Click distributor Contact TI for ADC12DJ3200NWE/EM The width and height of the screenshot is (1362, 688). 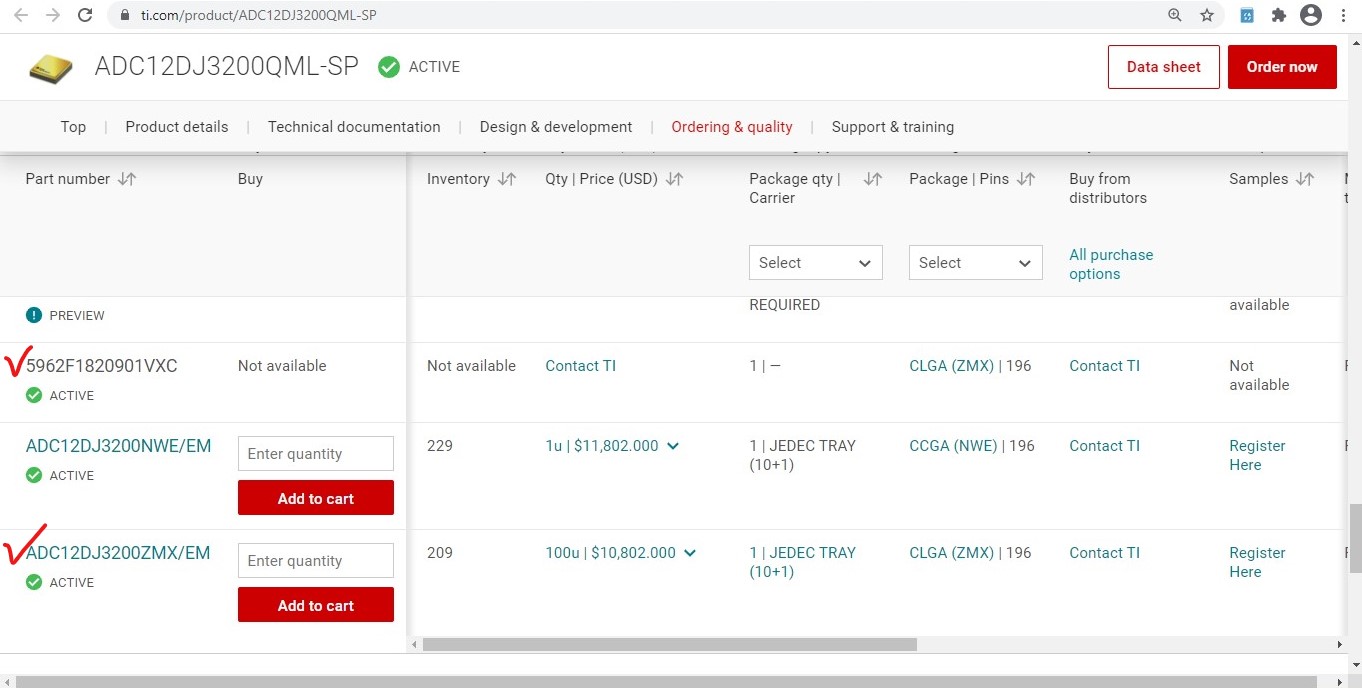pyautogui.click(x=1105, y=446)
